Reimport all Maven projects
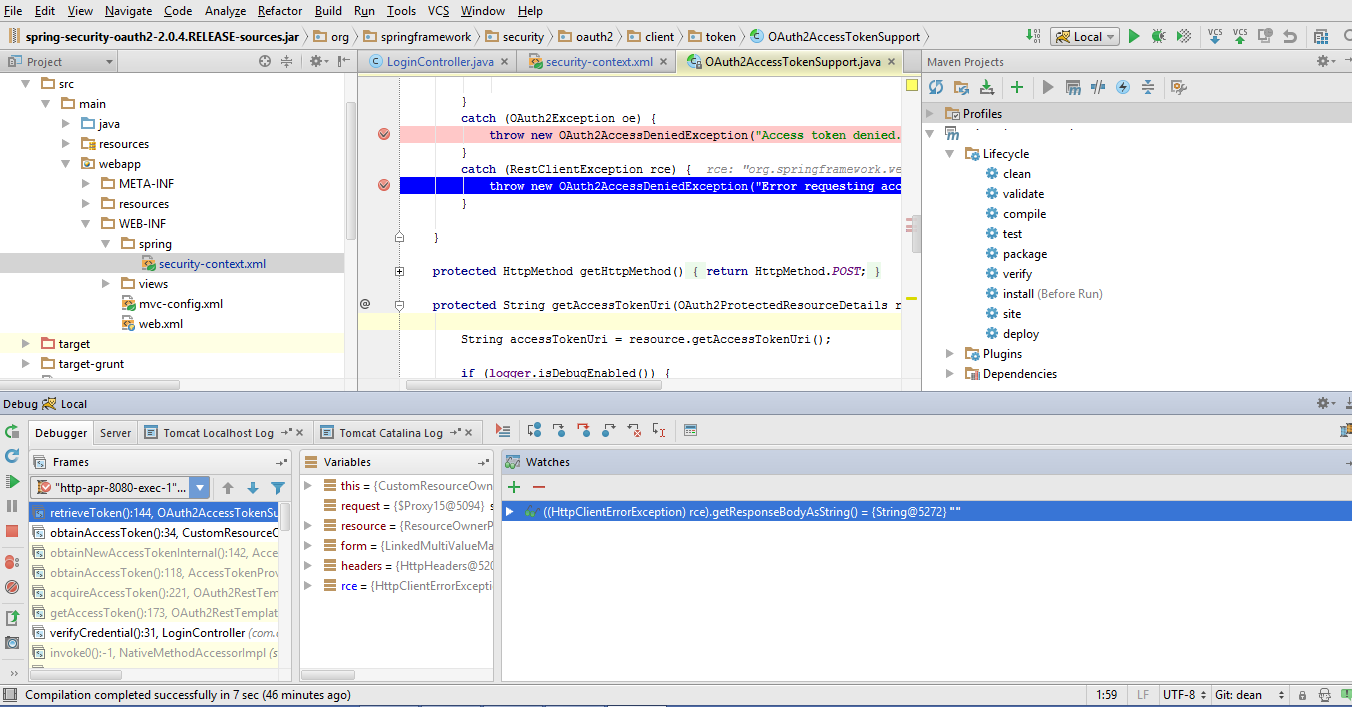 click(x=936, y=88)
